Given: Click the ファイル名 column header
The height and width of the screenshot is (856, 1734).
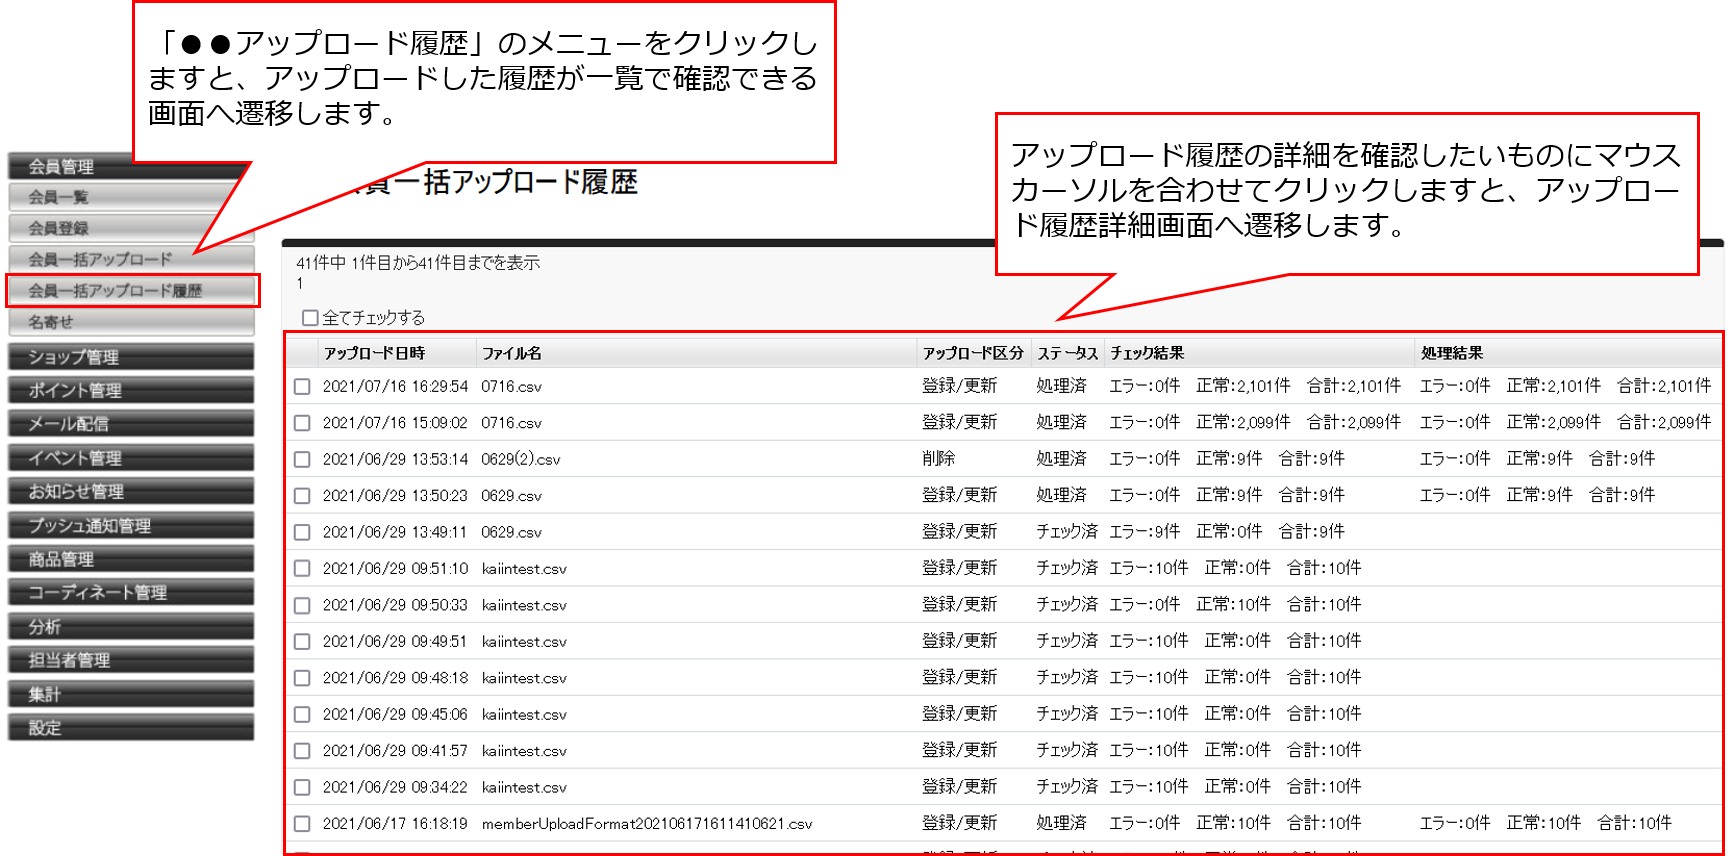Looking at the screenshot, I should pos(511,353).
